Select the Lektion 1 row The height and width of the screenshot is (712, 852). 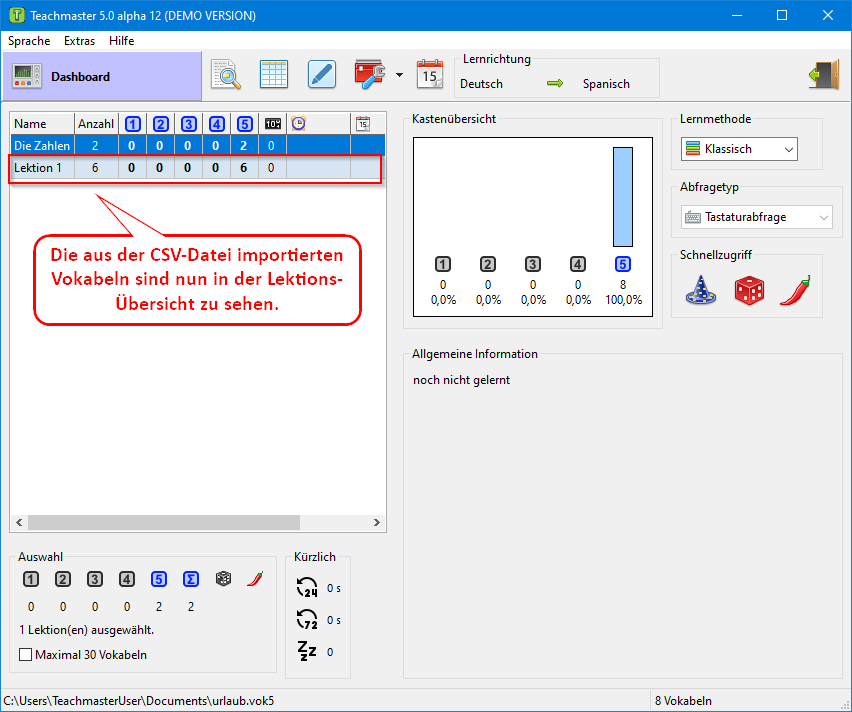click(x=38, y=168)
